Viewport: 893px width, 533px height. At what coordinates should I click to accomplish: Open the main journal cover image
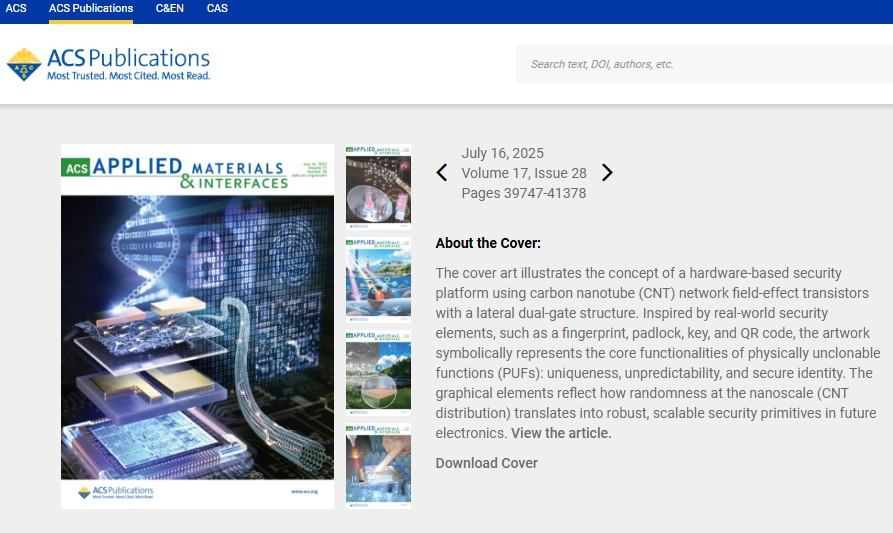tap(198, 326)
